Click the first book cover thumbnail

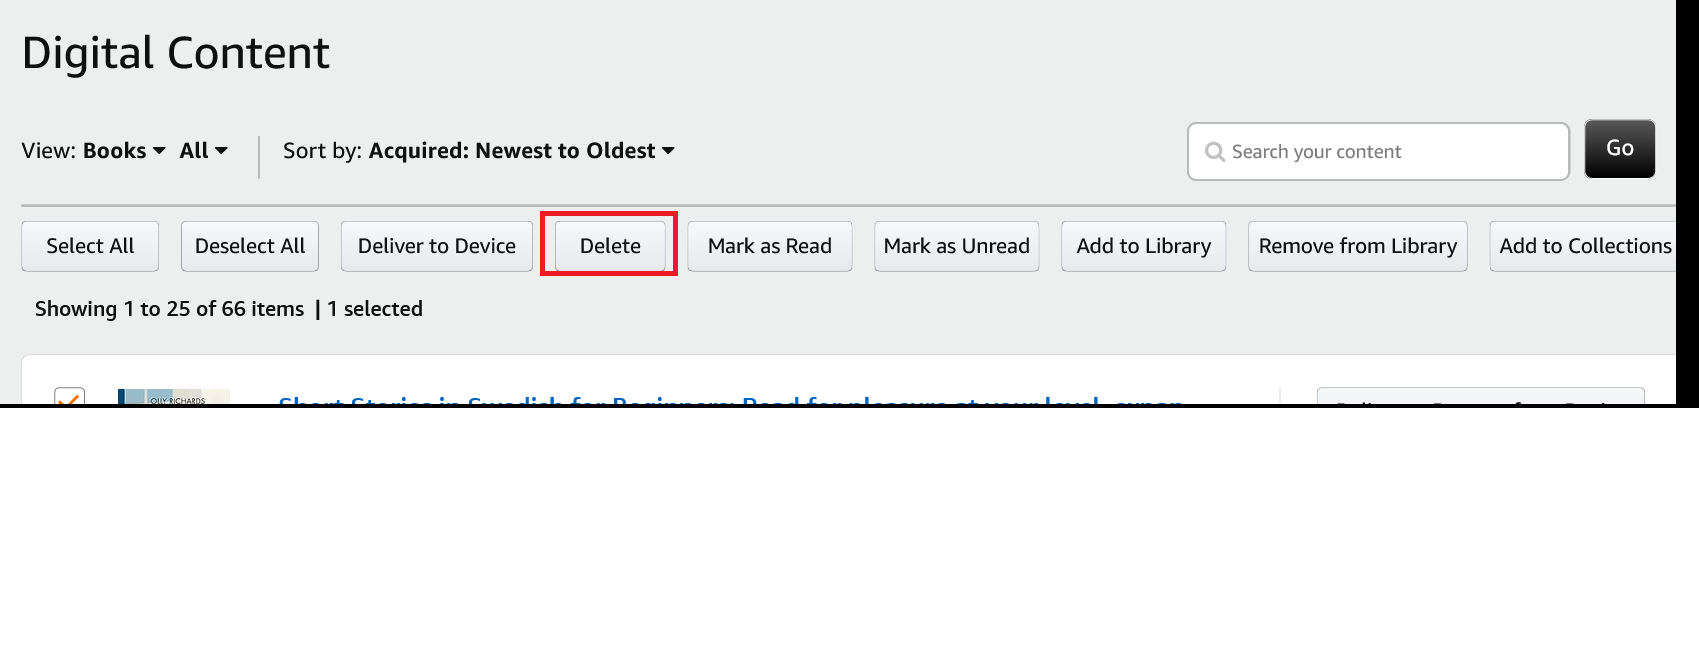tap(174, 398)
